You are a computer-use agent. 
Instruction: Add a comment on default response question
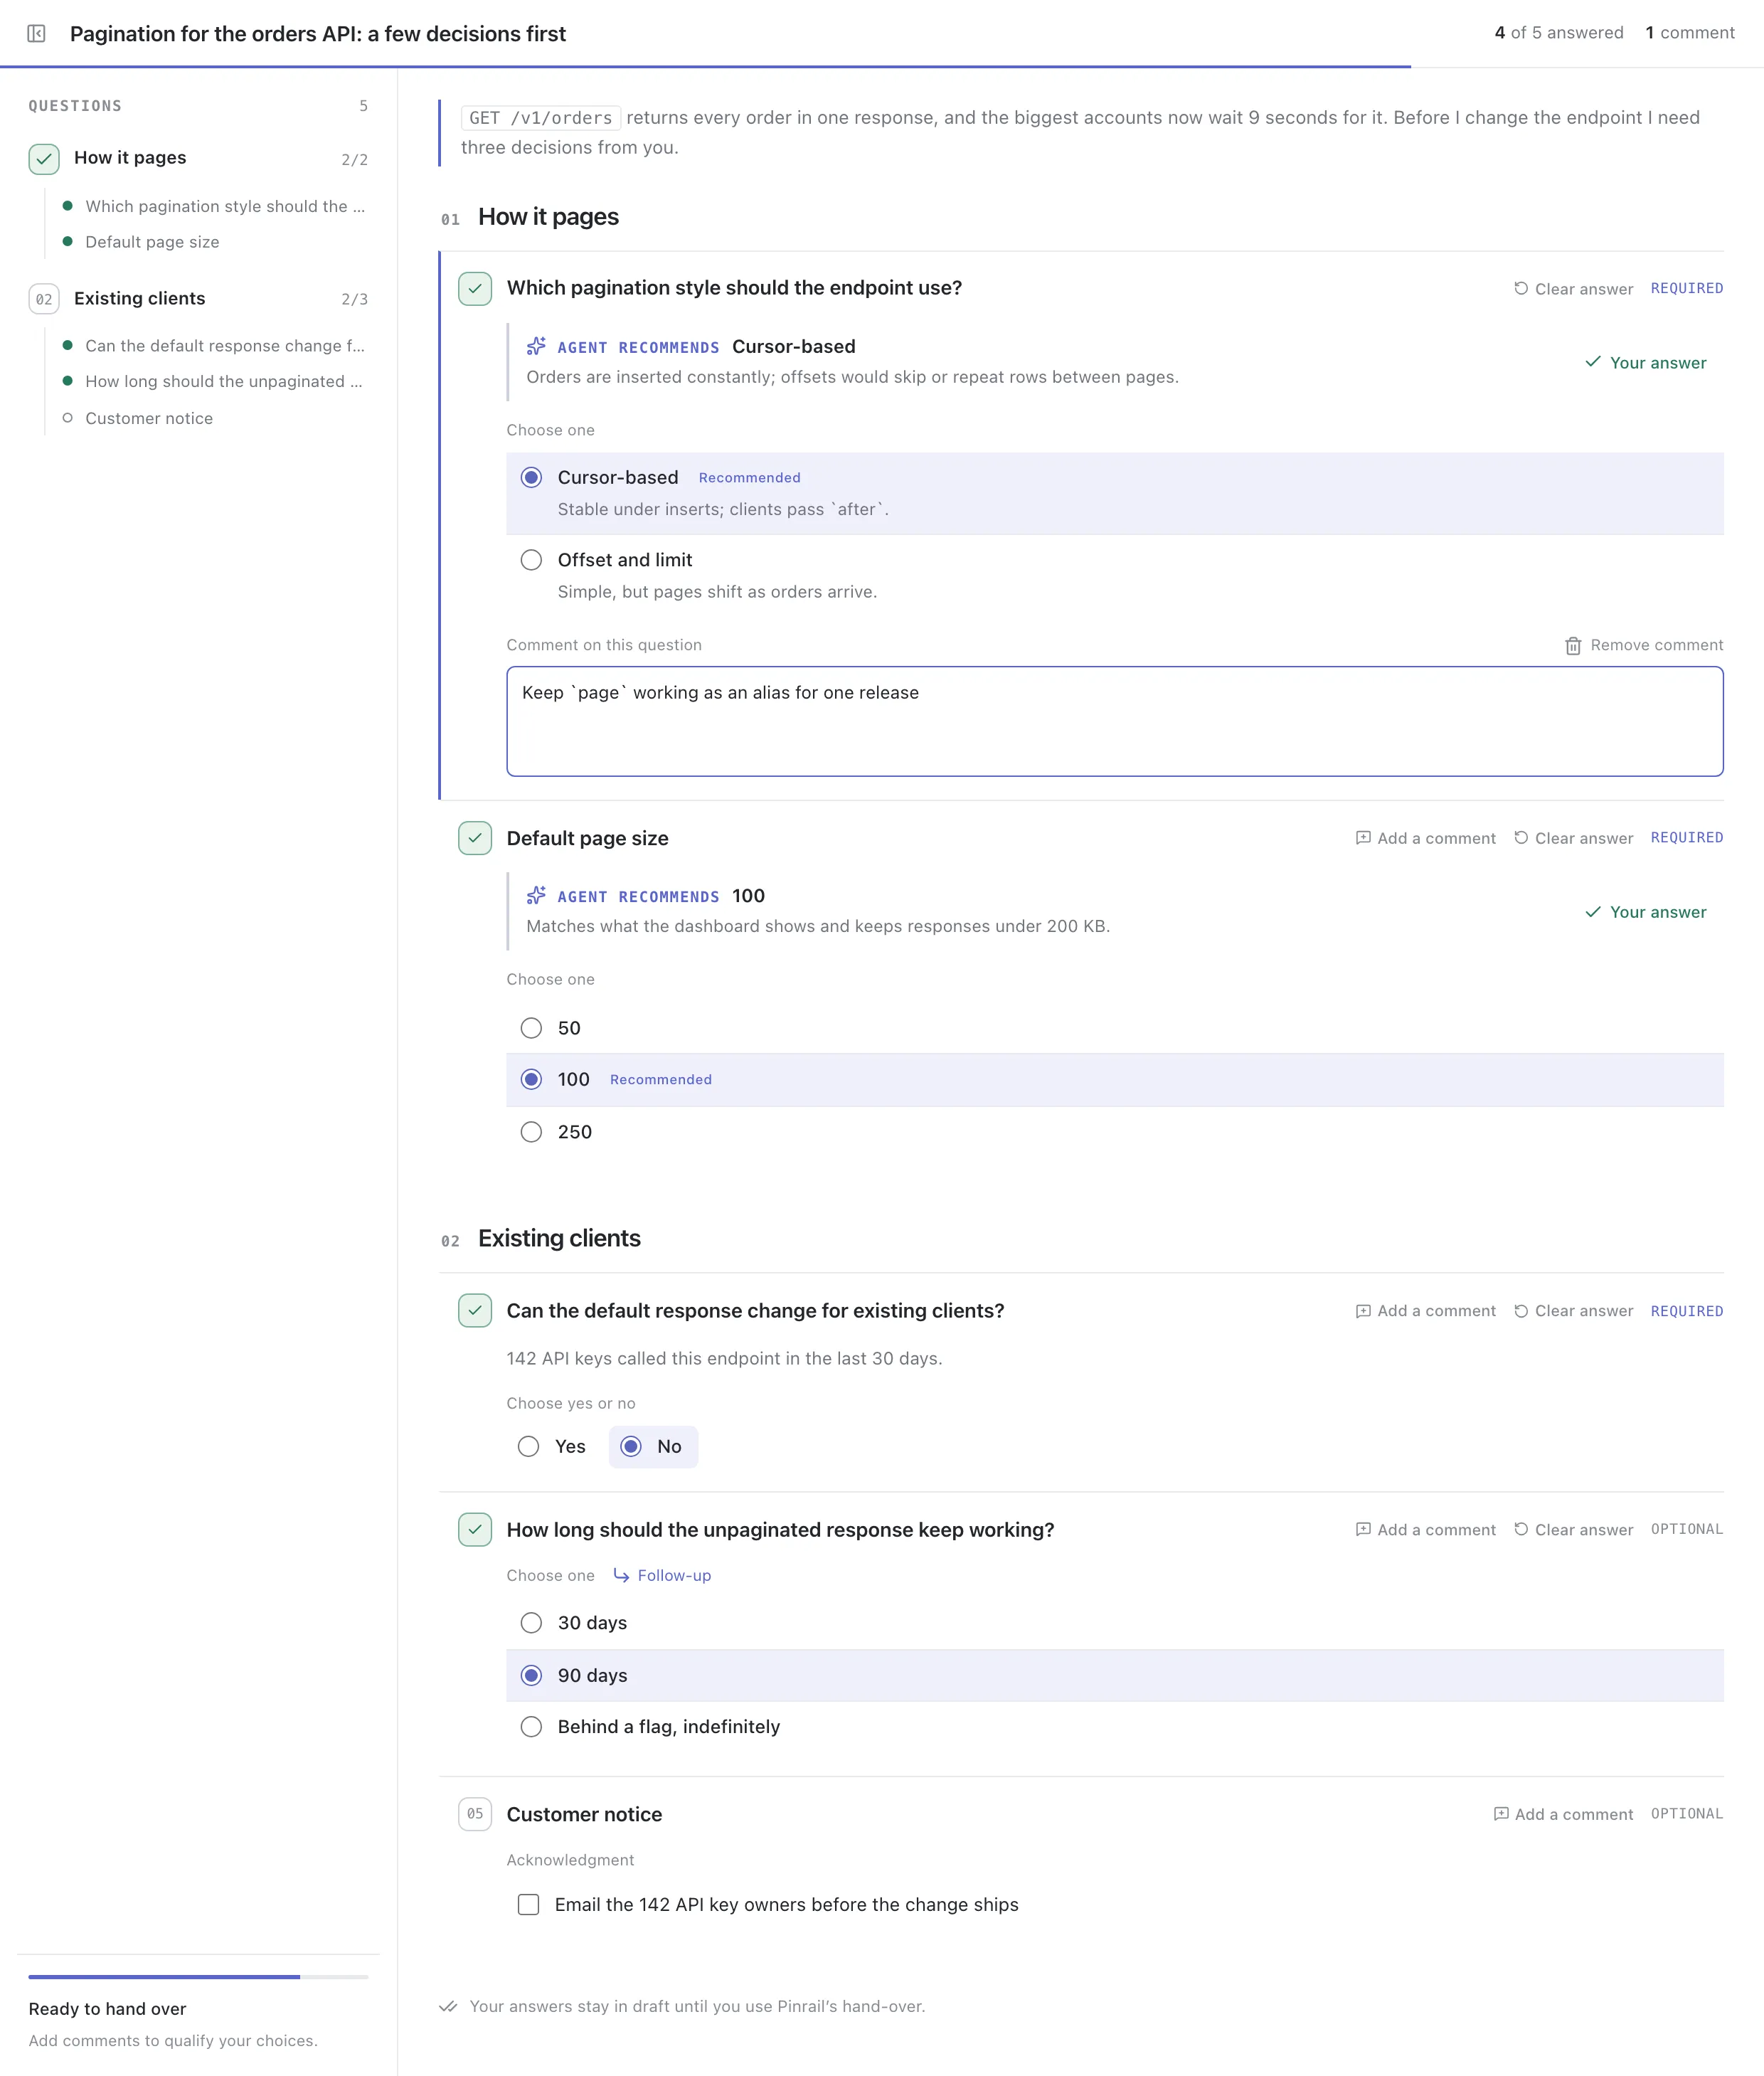[1426, 1311]
